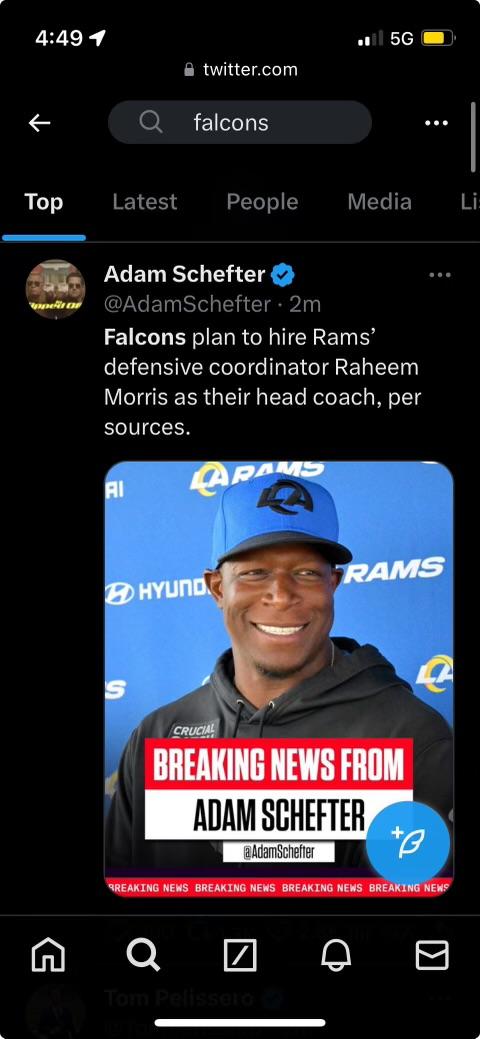The height and width of the screenshot is (1039, 480).
Task: Select the Top tab
Action: pos(44,201)
